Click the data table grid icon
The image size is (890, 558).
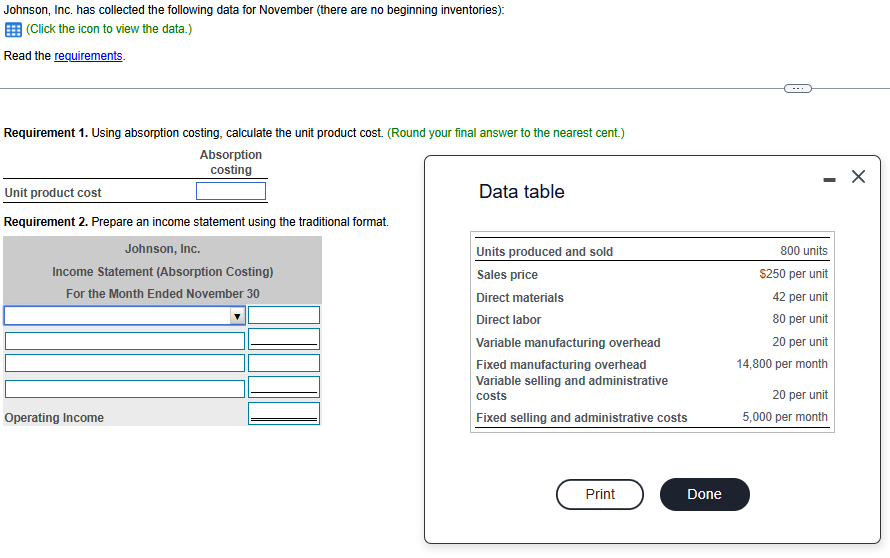(13, 30)
